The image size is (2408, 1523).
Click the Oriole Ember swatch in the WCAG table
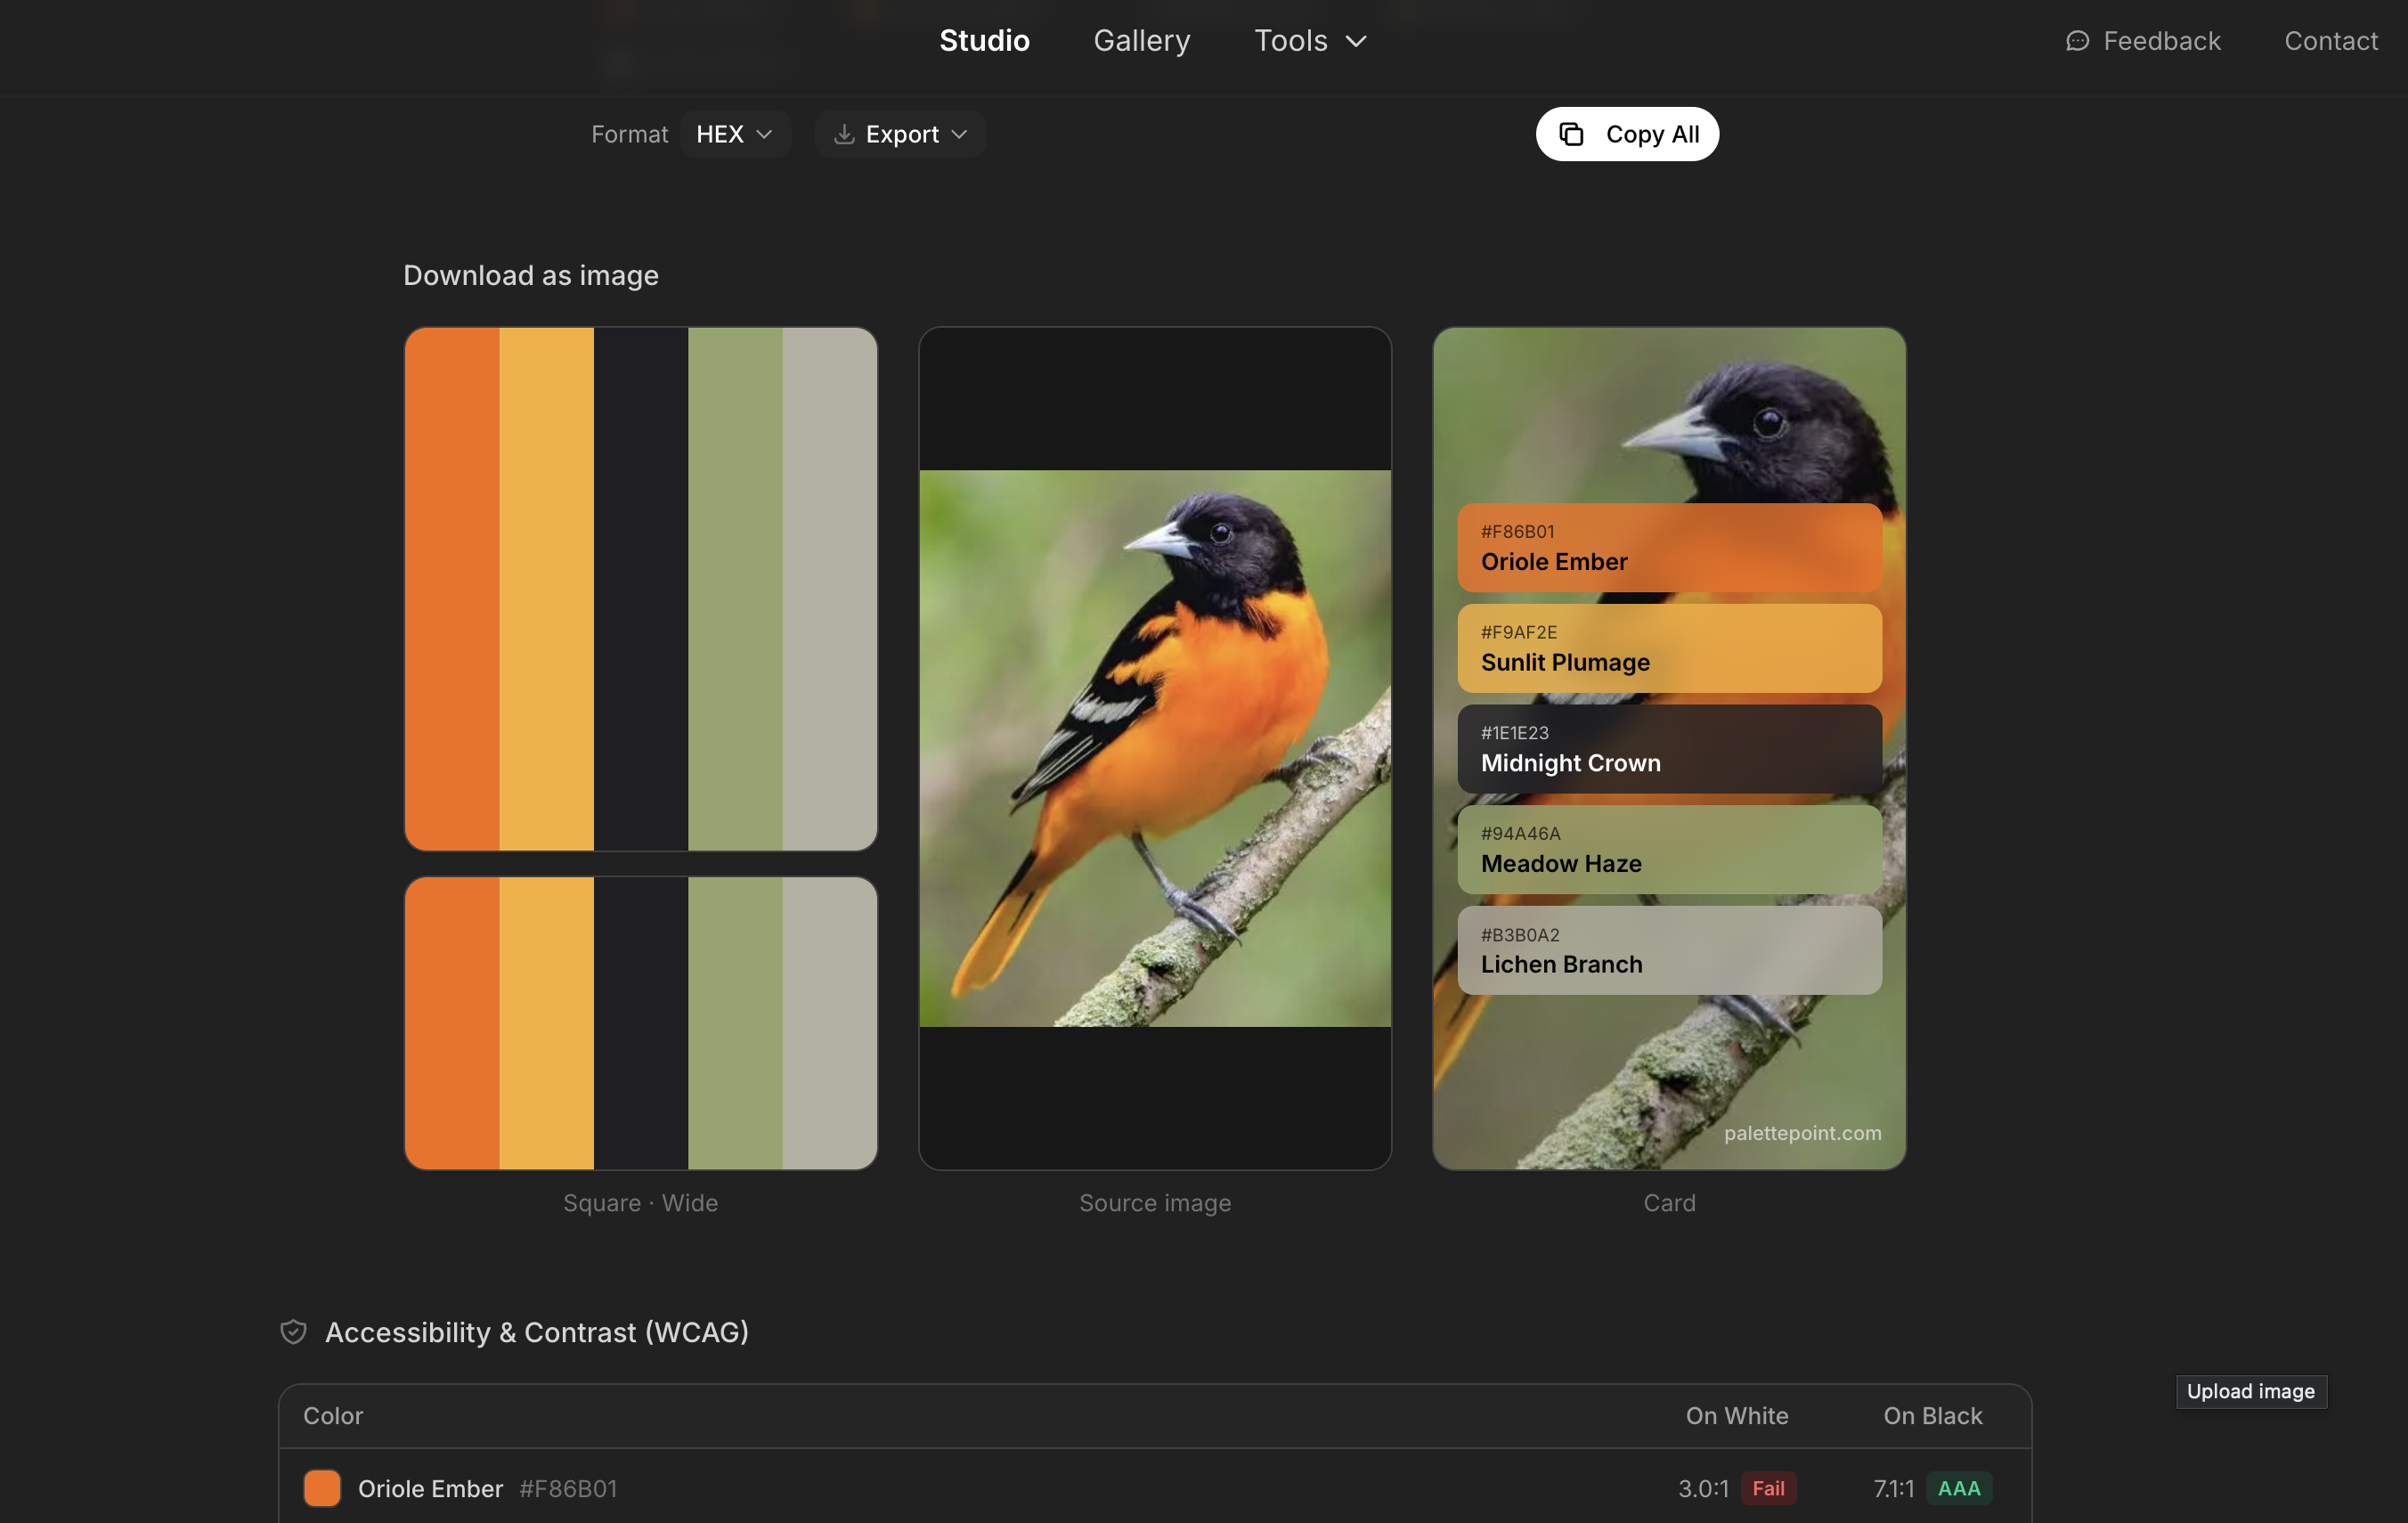(x=321, y=1488)
